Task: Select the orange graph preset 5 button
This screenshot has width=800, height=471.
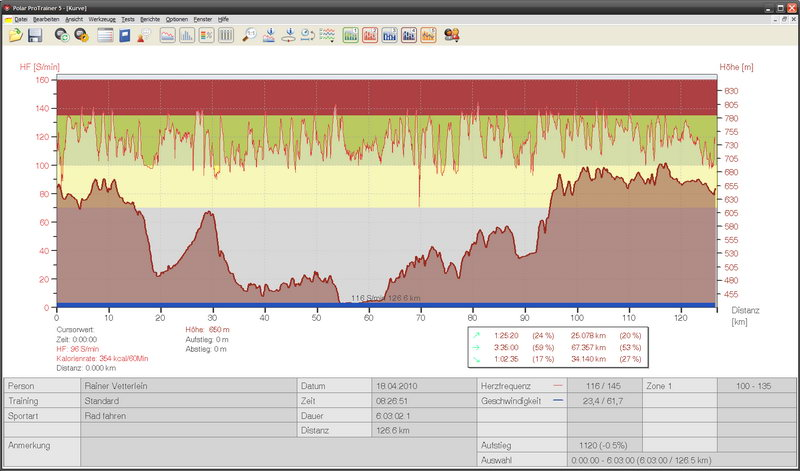Action: coord(427,35)
